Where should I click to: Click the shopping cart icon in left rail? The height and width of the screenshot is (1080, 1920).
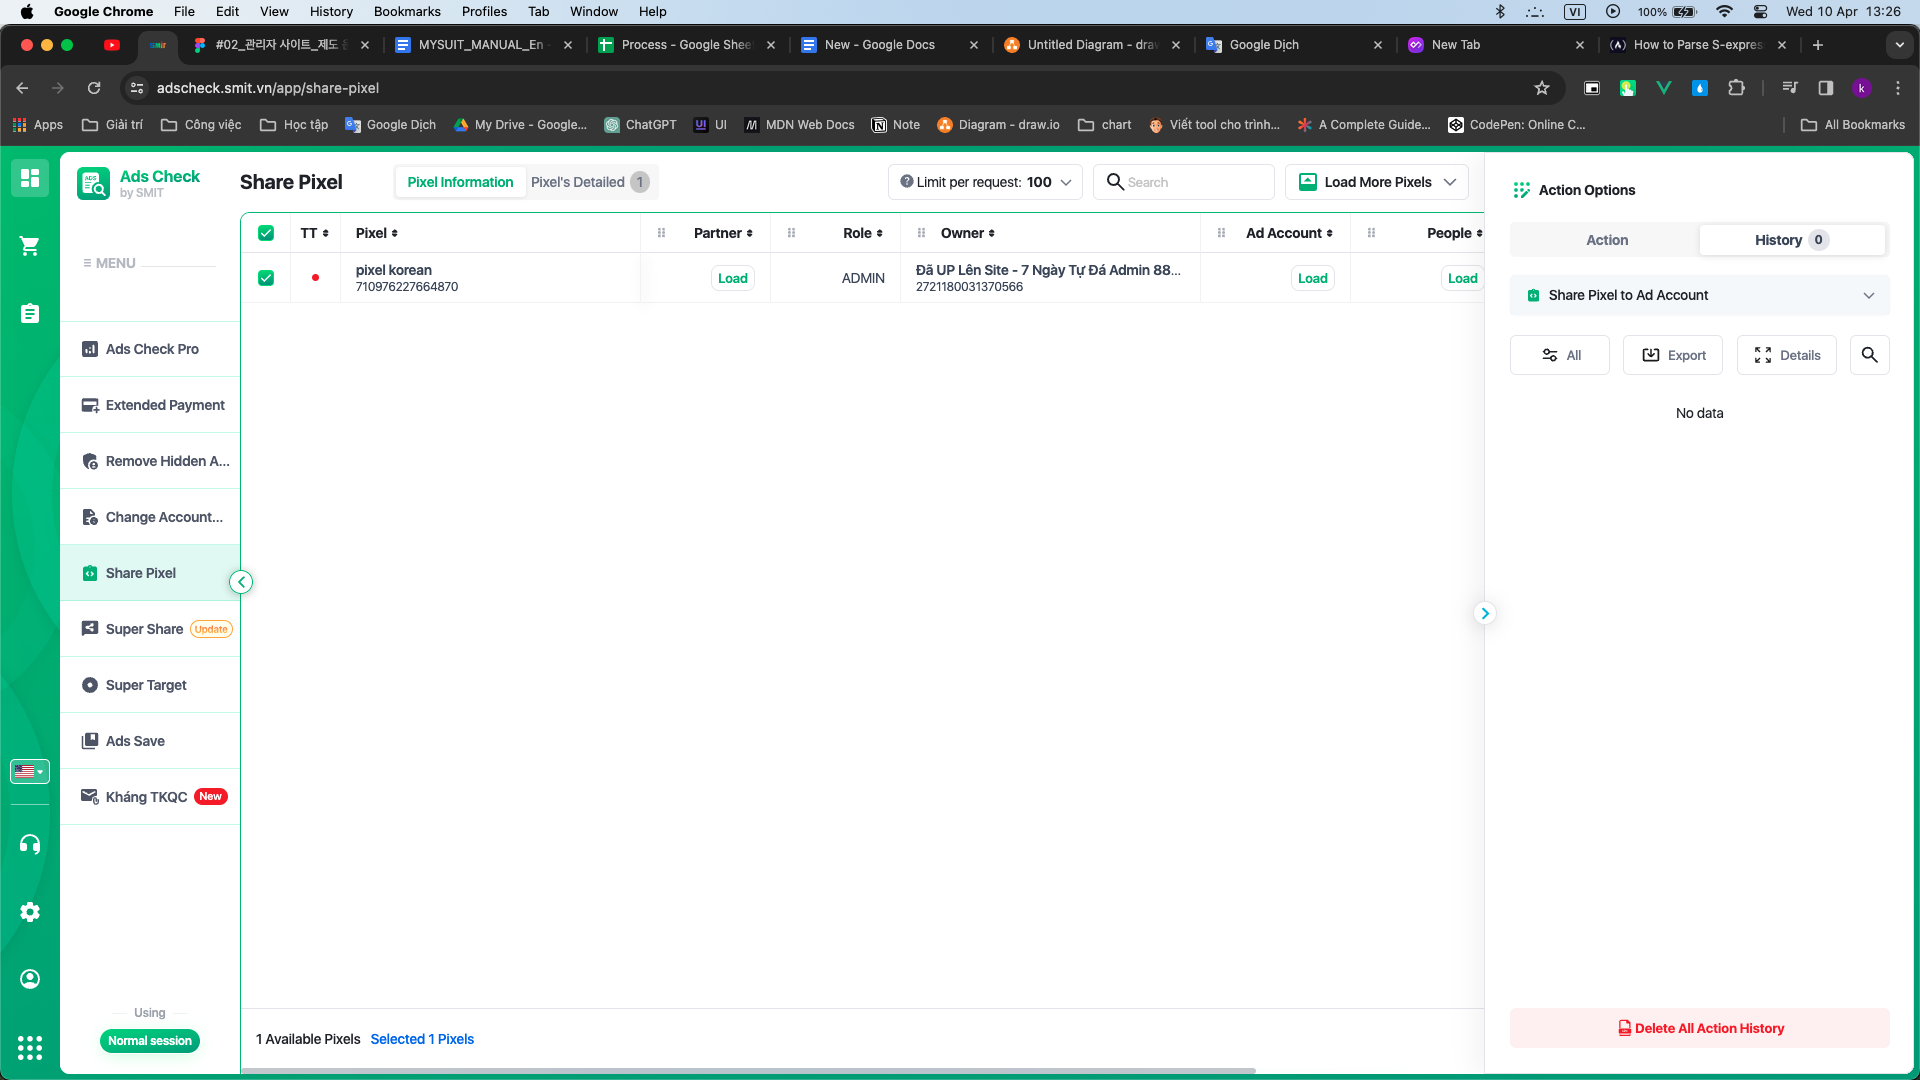click(x=30, y=246)
